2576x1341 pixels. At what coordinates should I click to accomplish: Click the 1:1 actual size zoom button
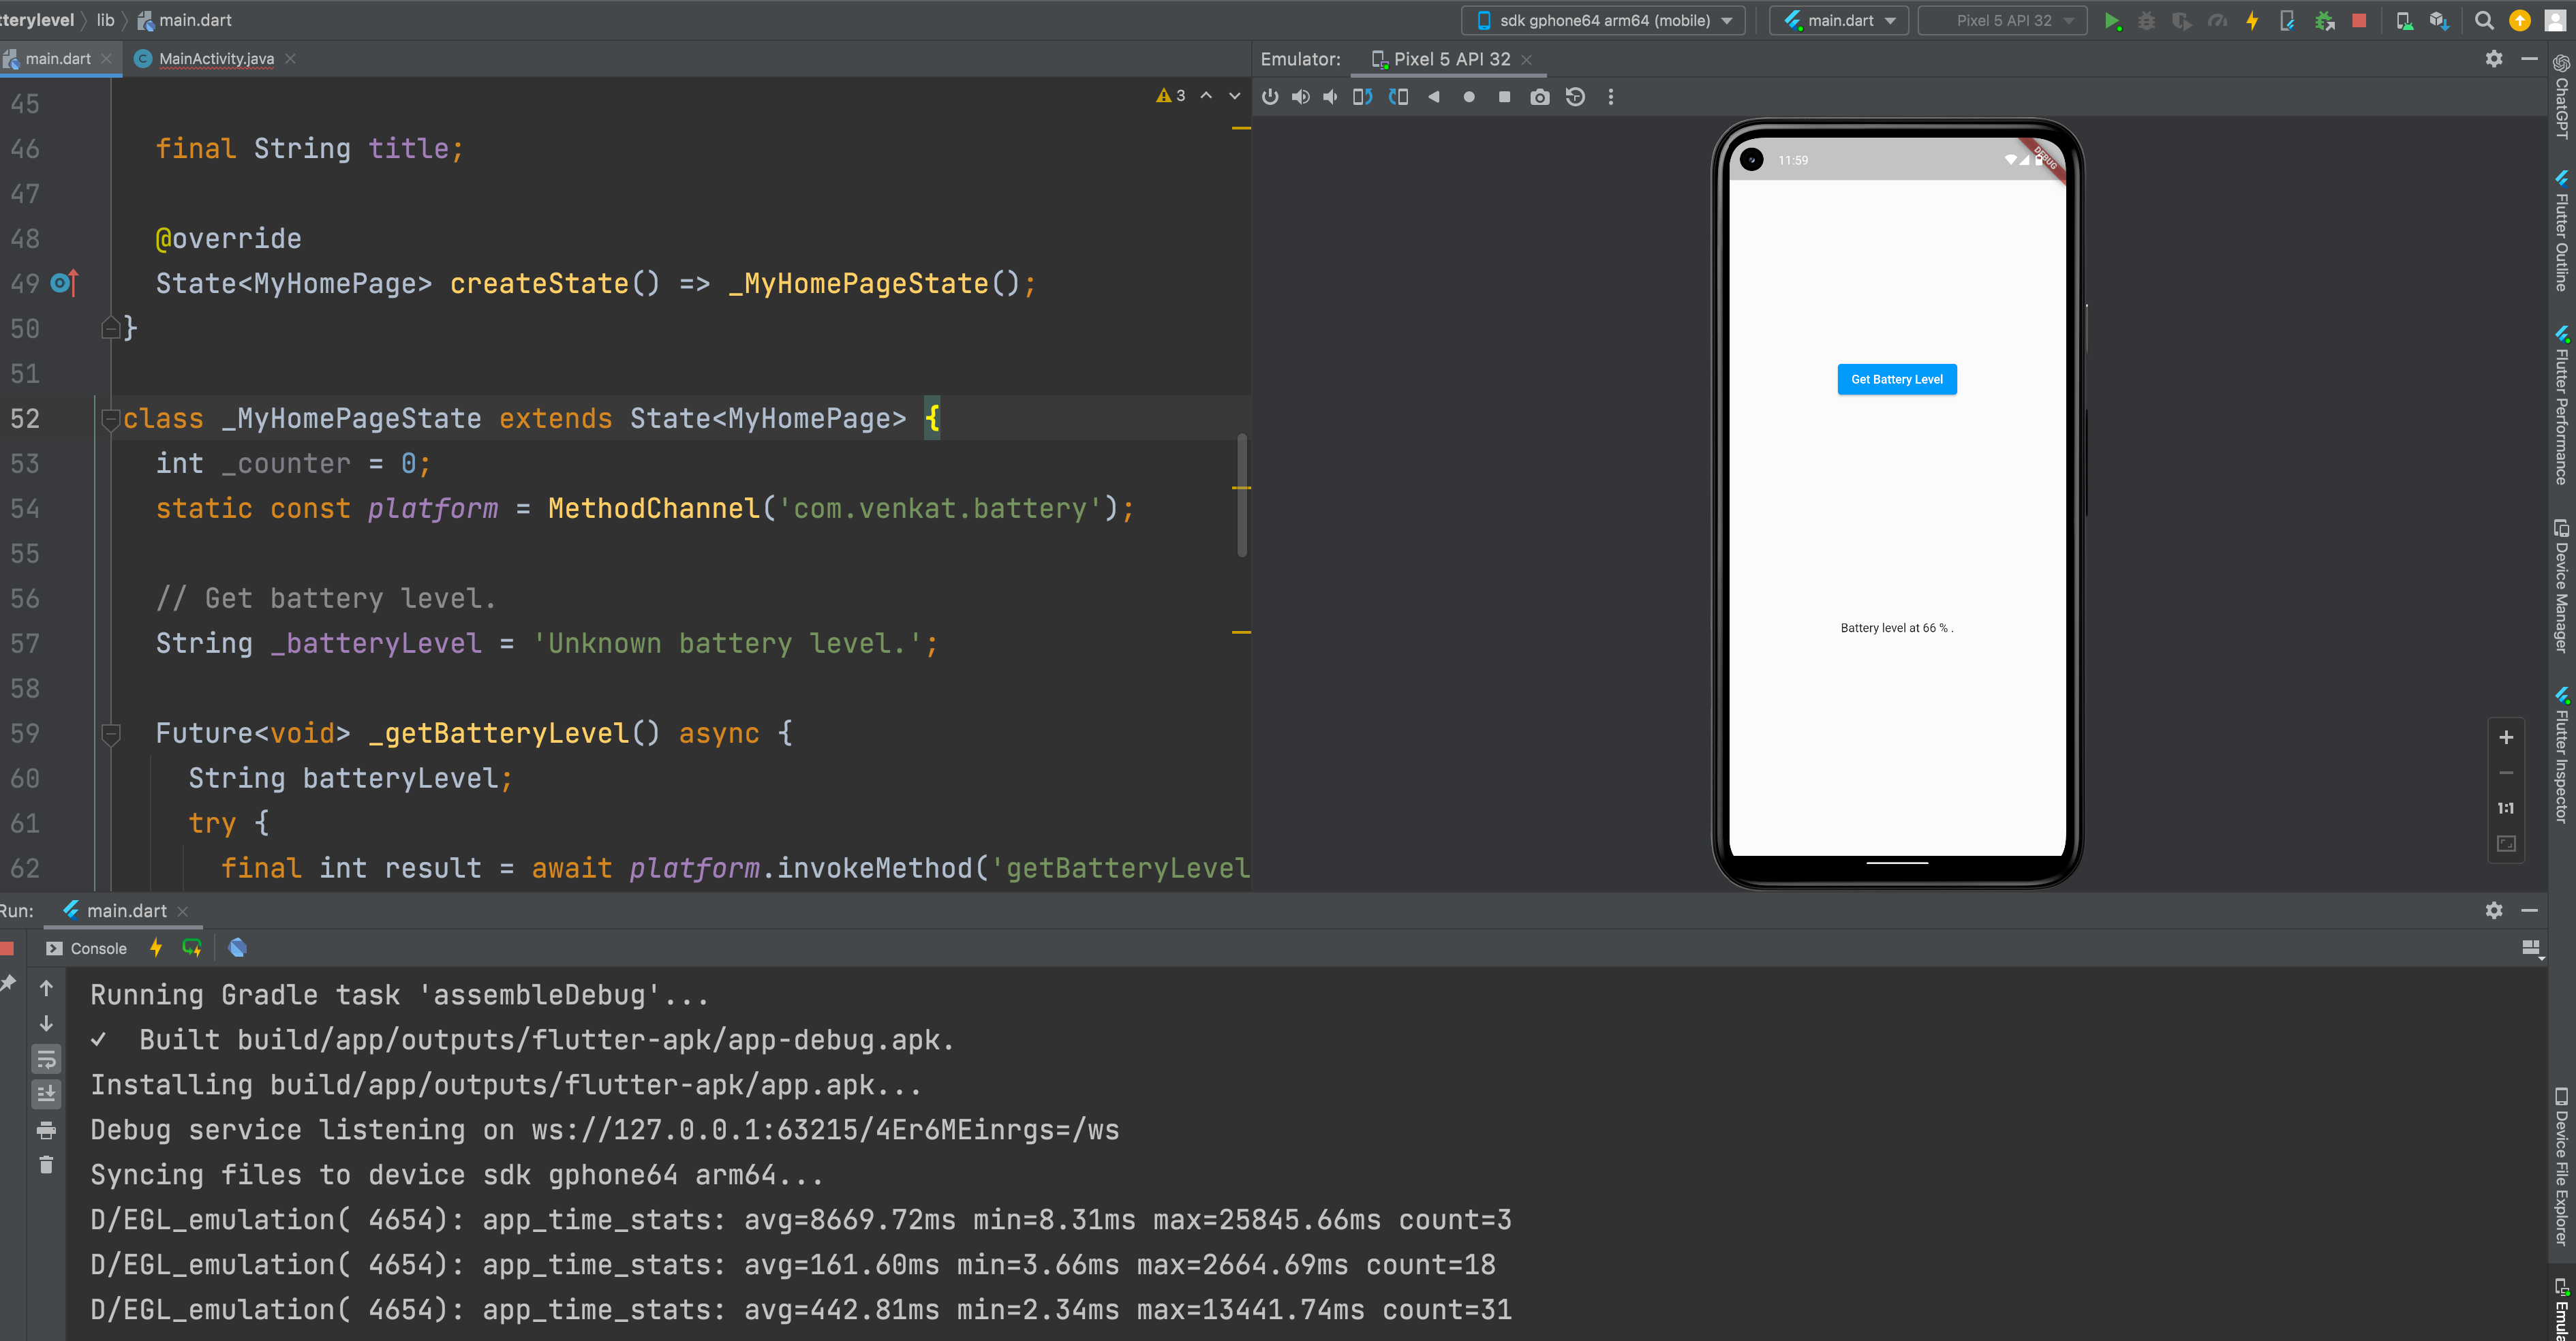click(2505, 808)
